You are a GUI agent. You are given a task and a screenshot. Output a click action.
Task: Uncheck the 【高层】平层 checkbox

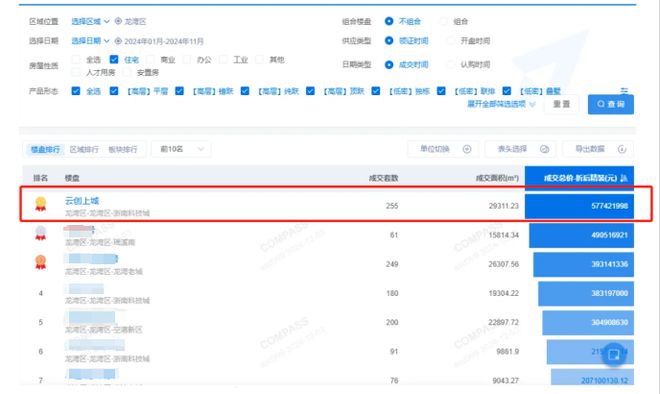click(114, 91)
